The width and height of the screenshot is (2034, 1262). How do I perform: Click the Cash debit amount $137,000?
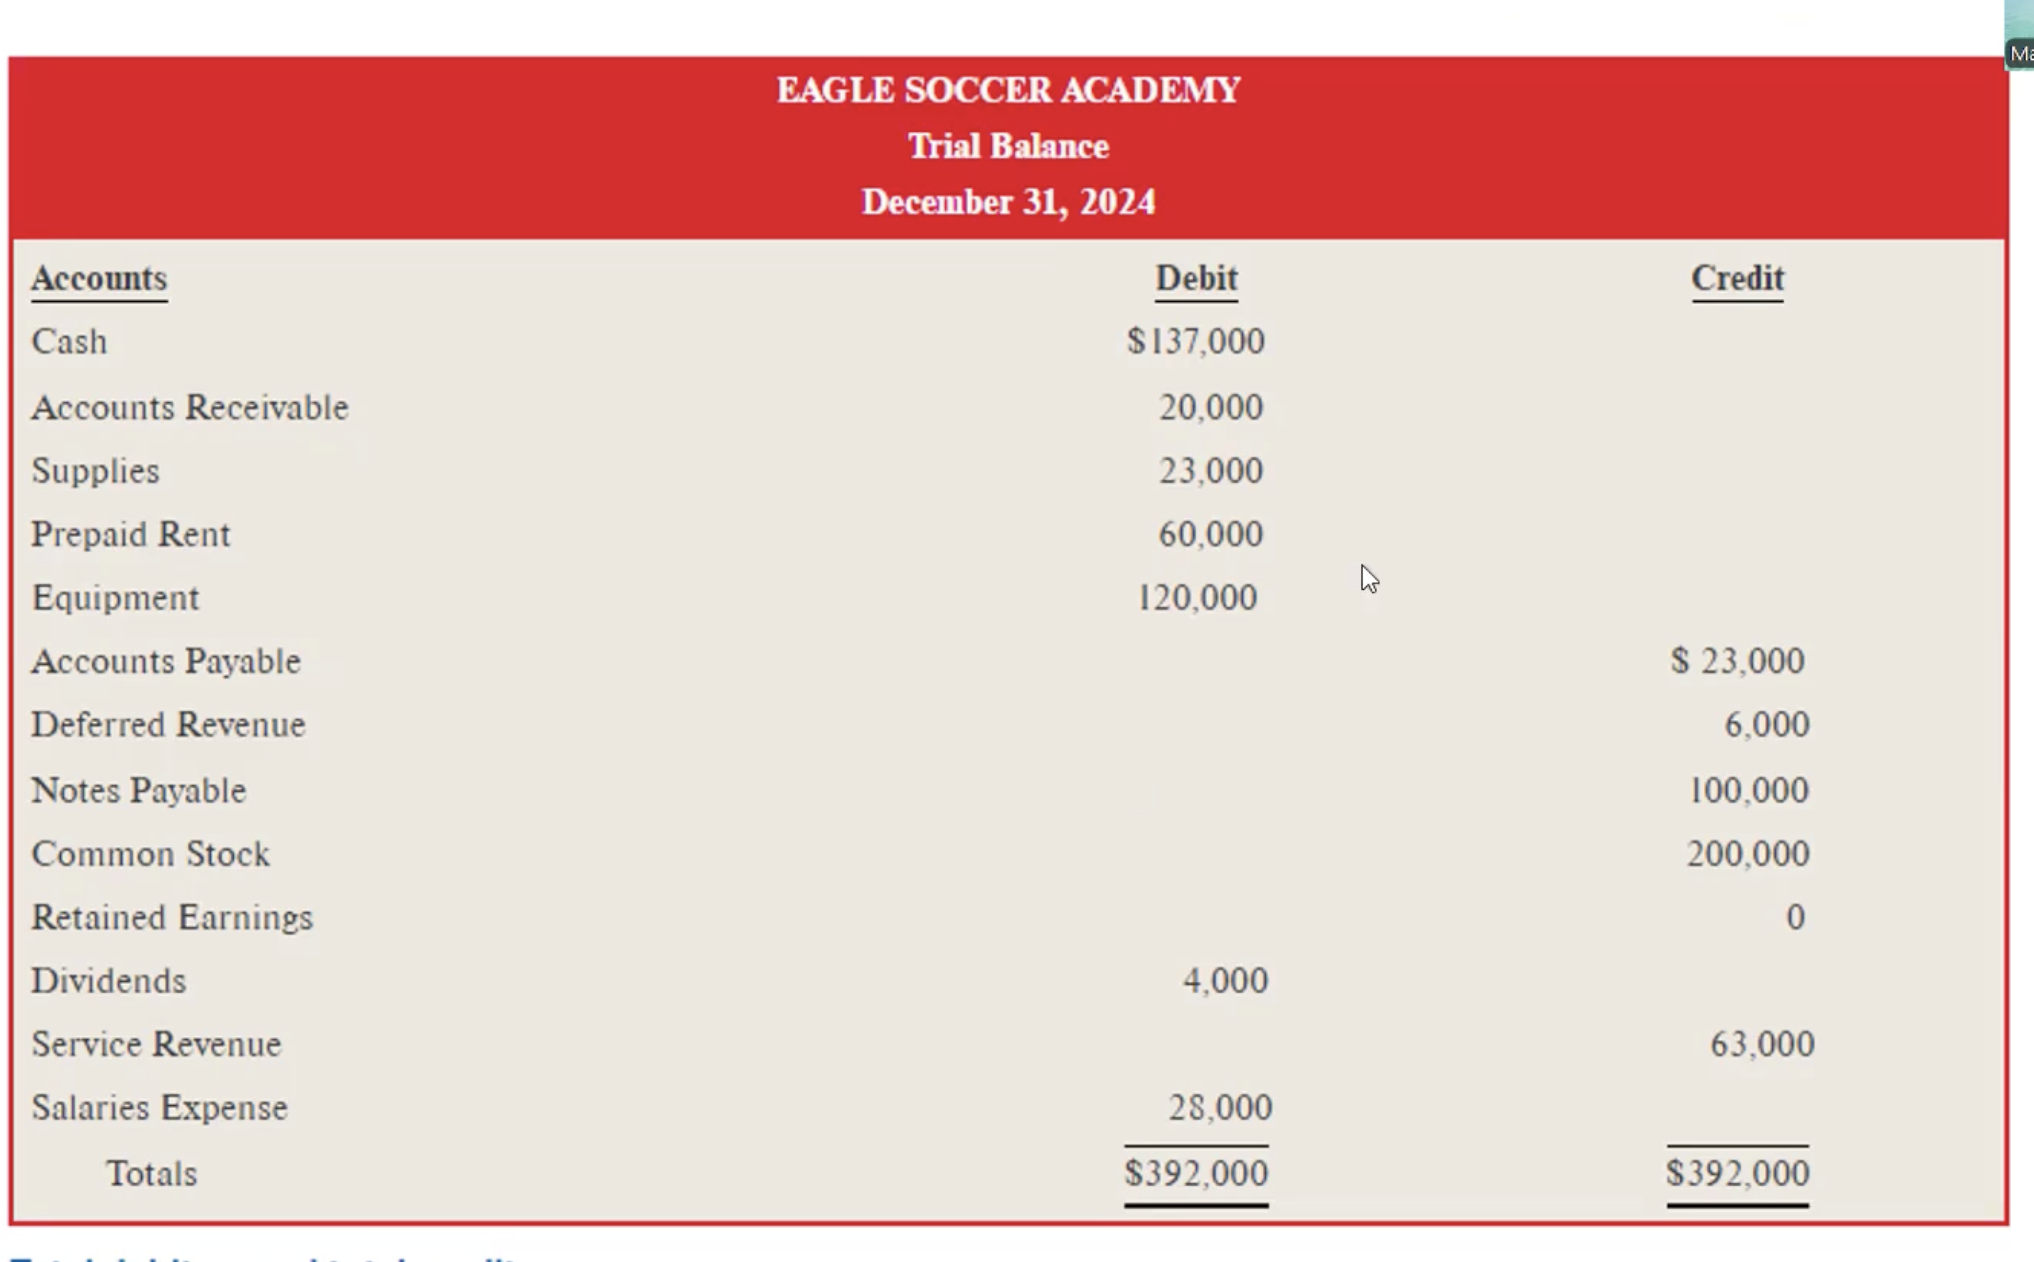click(1195, 342)
